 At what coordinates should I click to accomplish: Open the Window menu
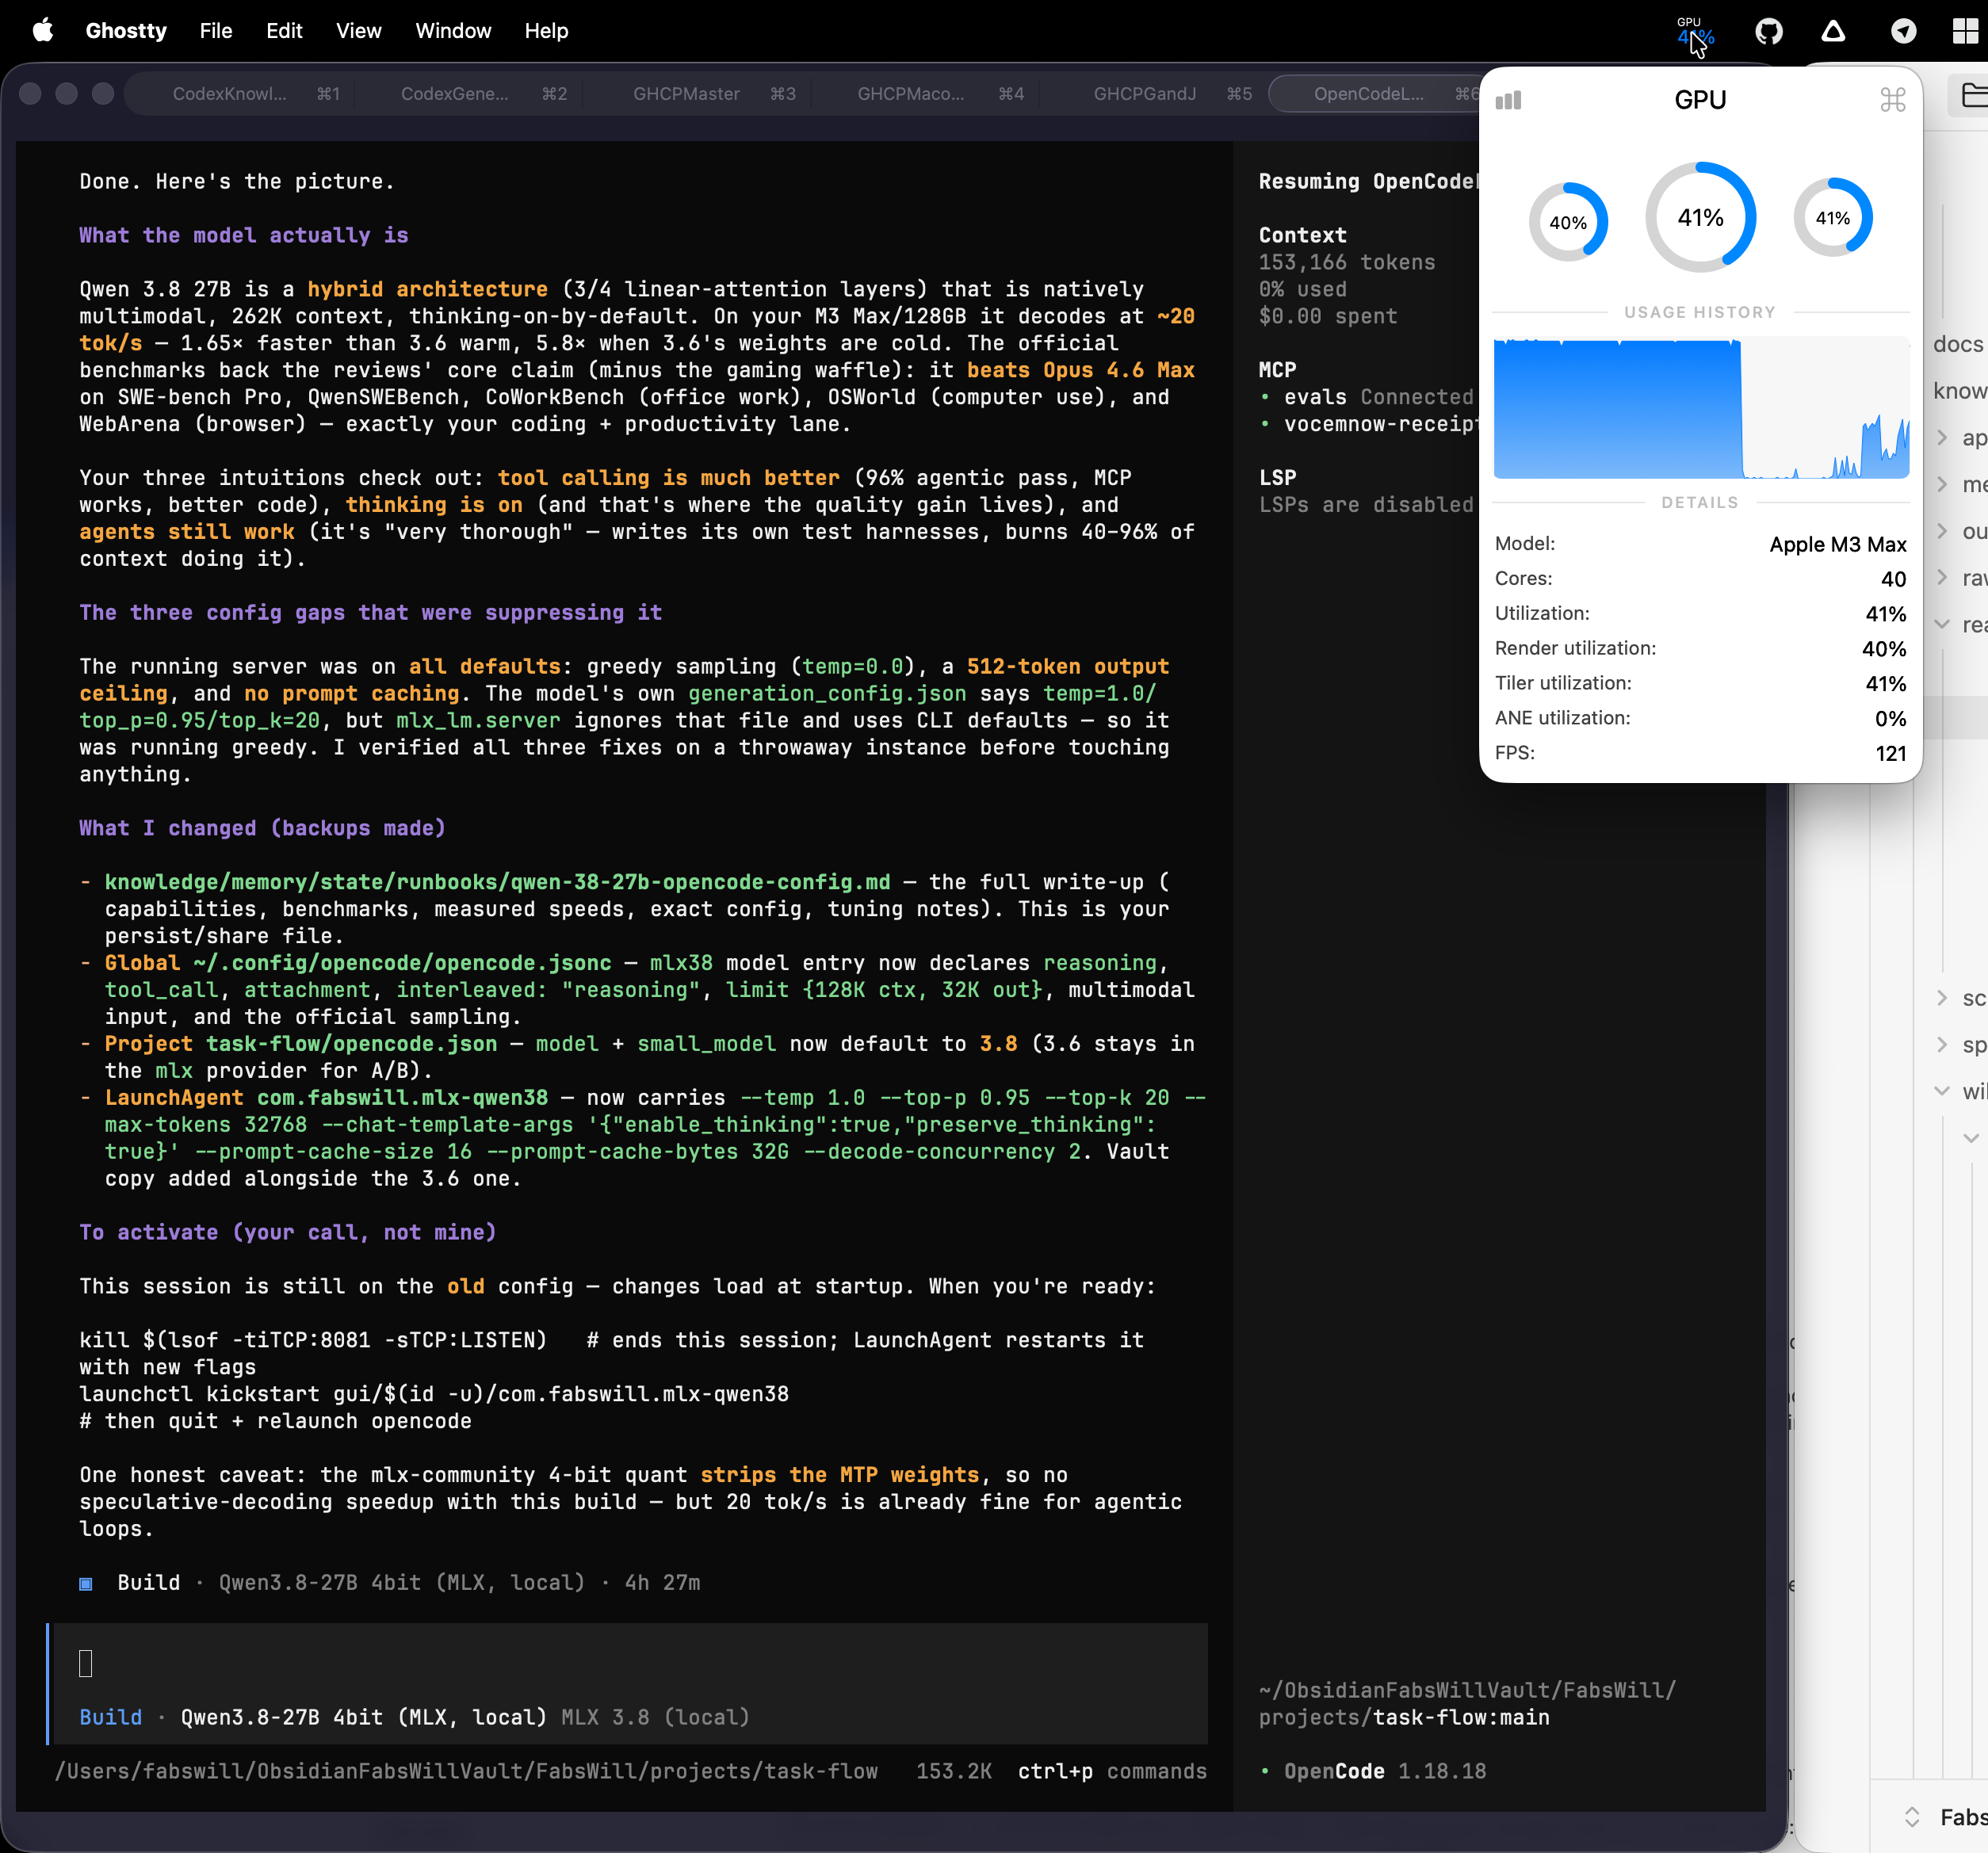453,31
